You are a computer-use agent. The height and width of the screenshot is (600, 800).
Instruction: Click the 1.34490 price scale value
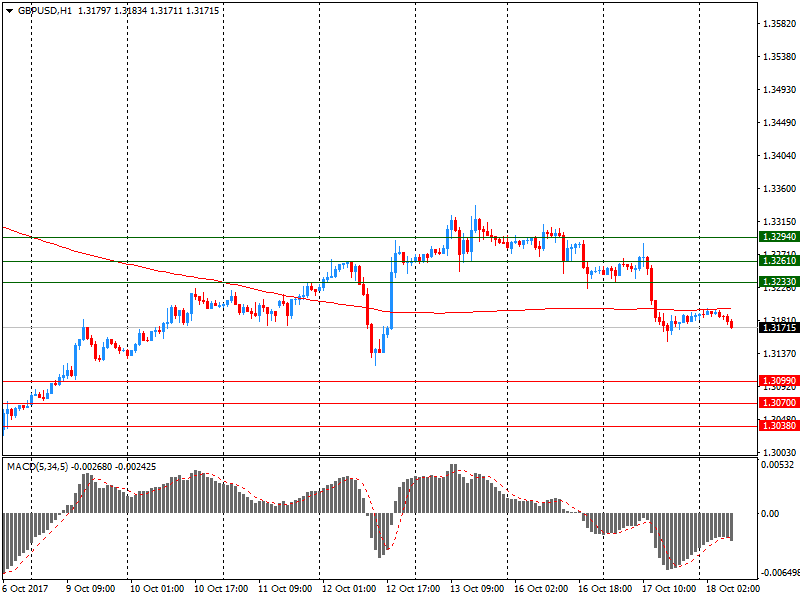point(780,122)
